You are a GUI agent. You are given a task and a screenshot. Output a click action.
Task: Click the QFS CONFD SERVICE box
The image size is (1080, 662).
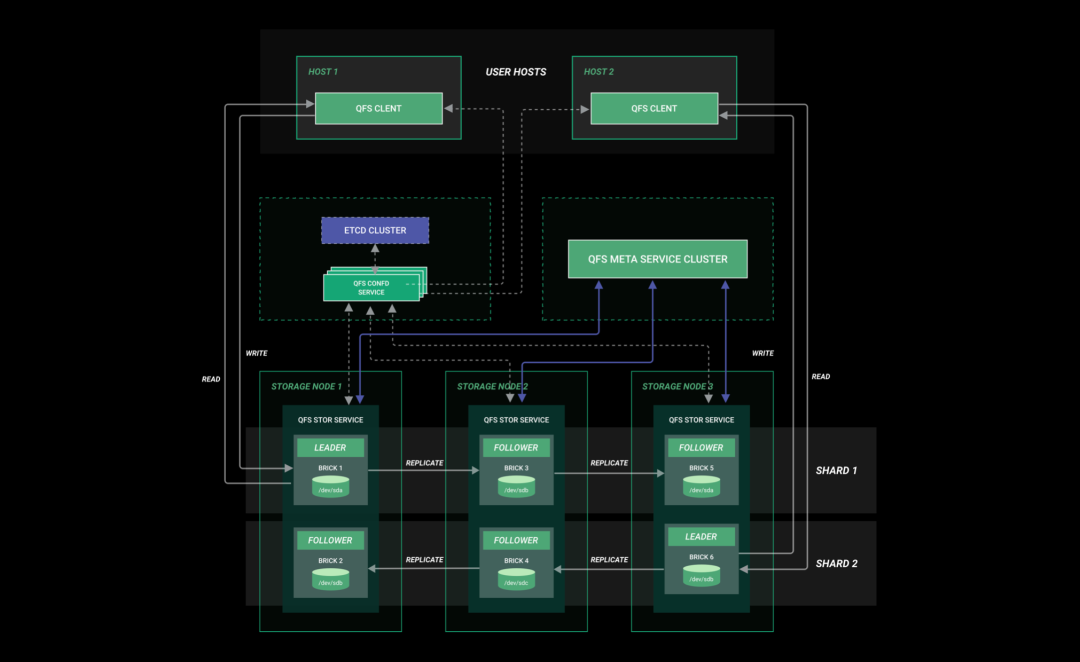pyautogui.click(x=372, y=287)
